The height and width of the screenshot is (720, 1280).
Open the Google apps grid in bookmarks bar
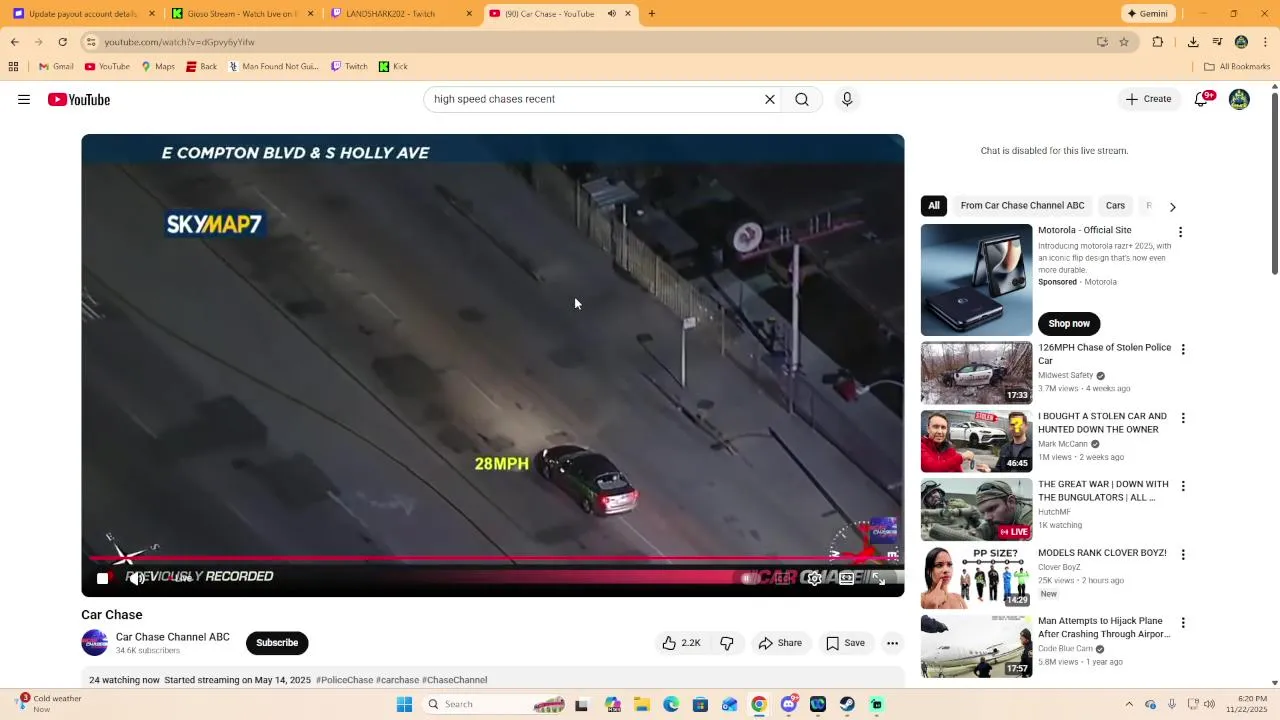(13, 67)
